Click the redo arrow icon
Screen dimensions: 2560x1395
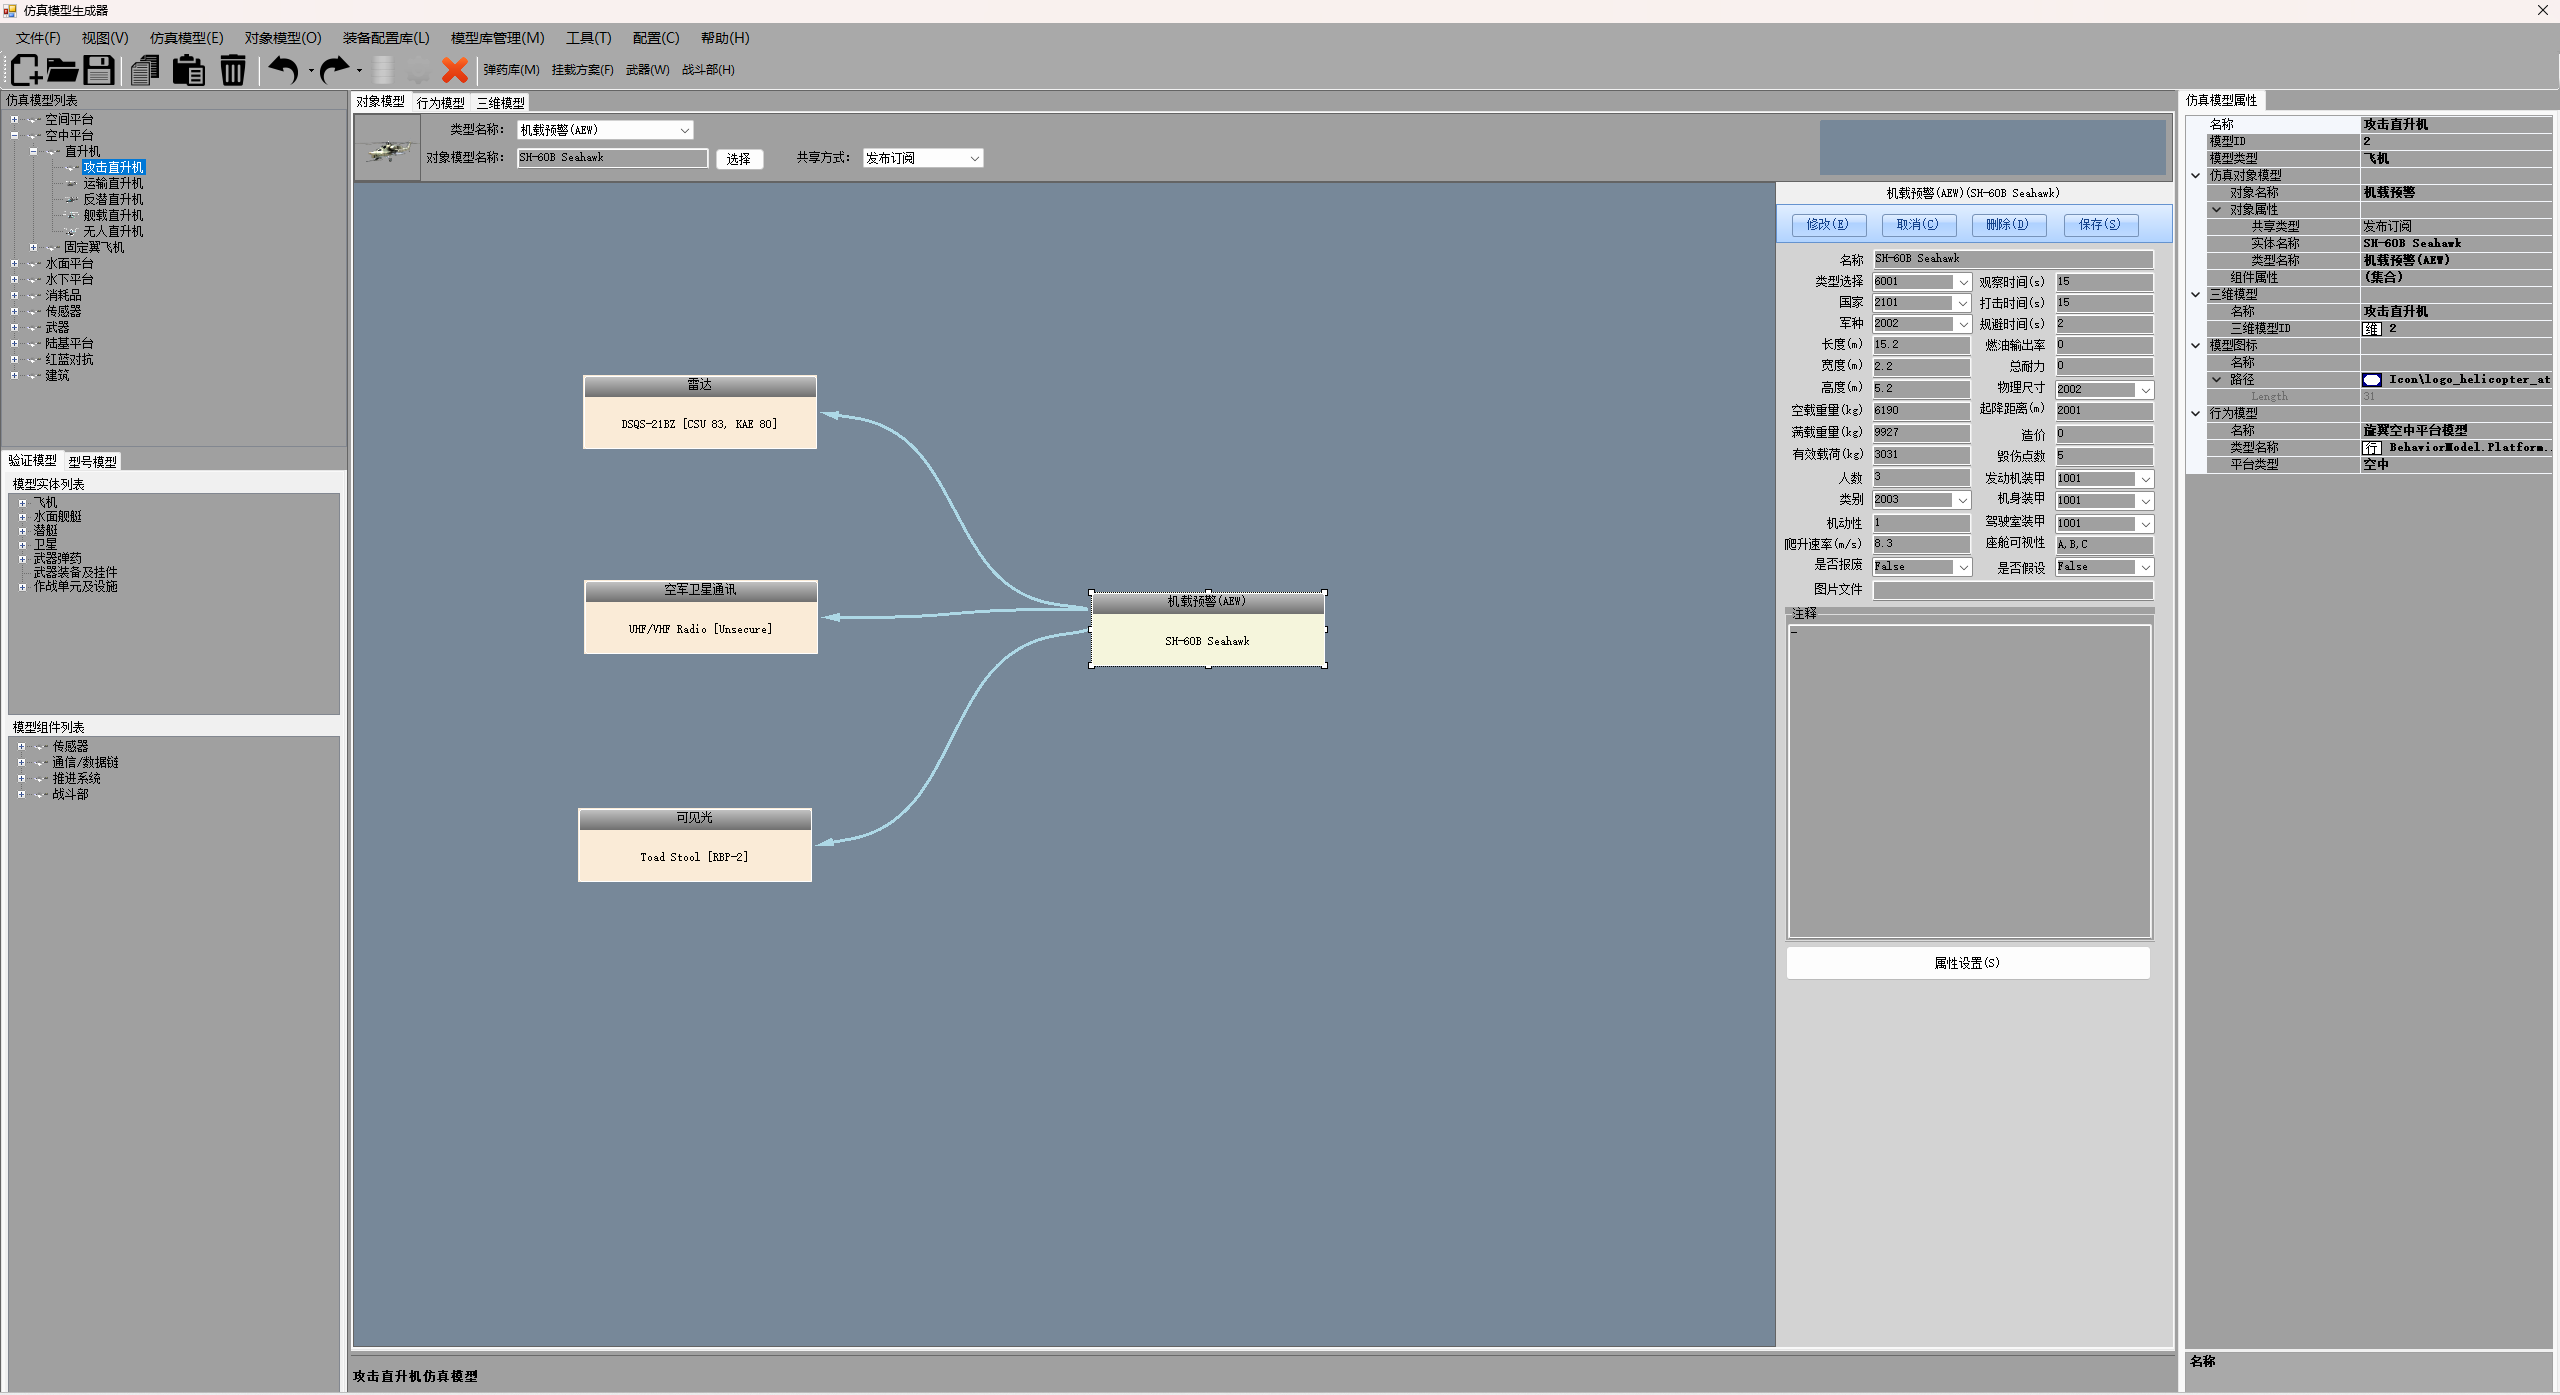335,70
